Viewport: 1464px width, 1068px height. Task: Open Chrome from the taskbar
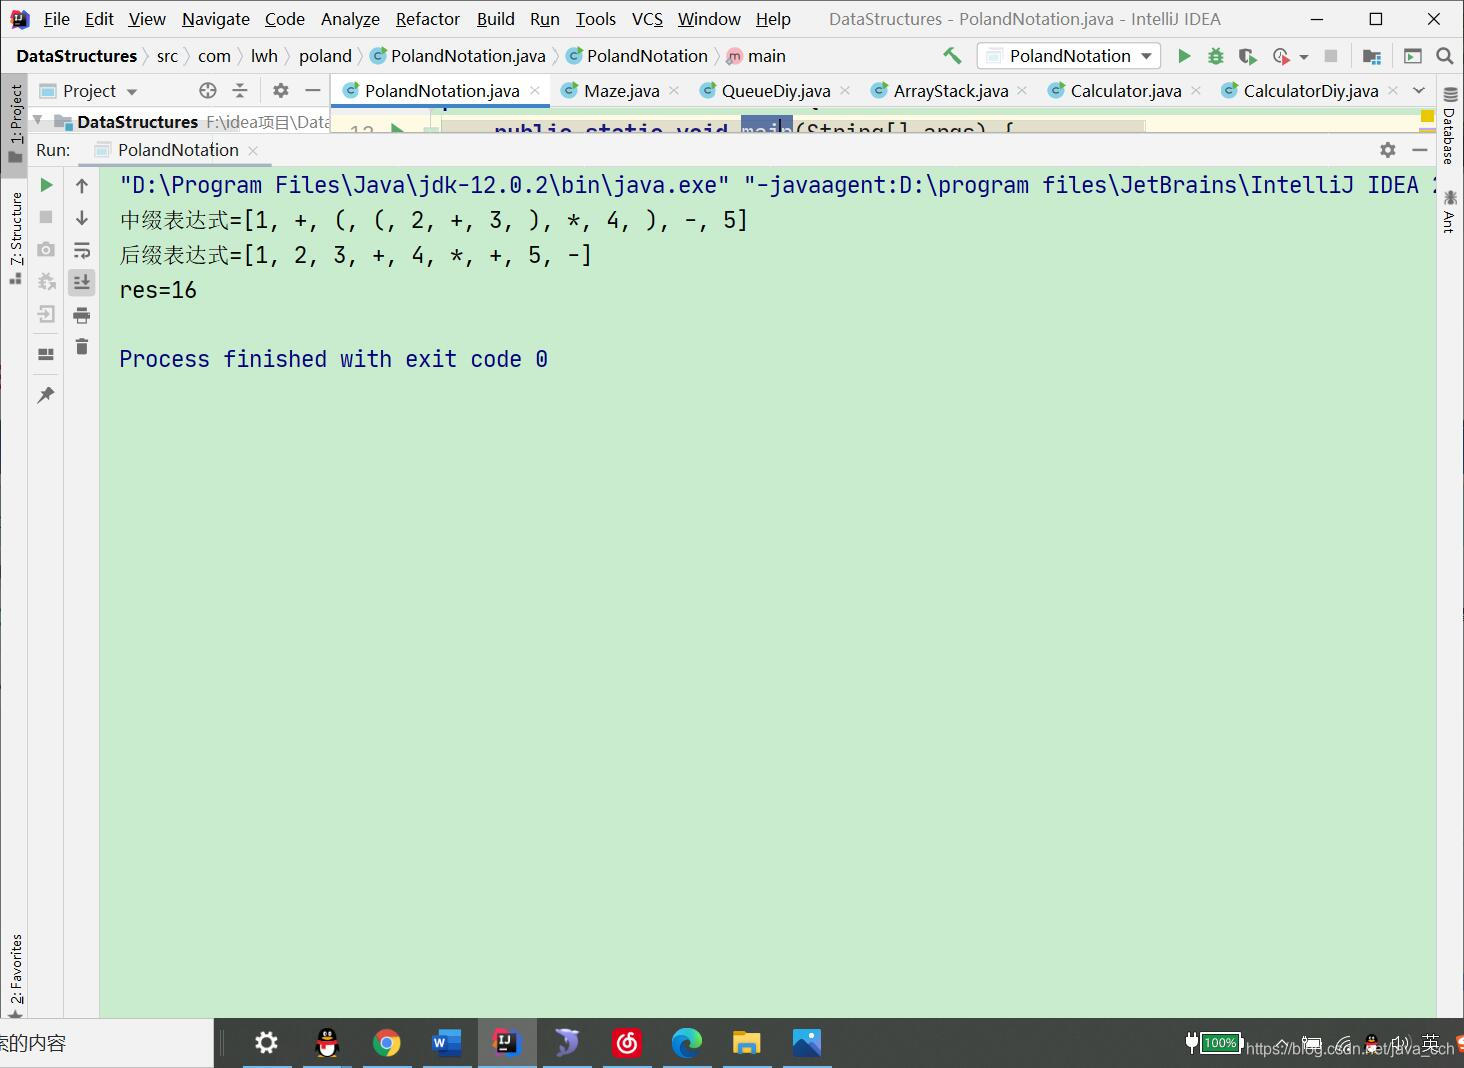387,1043
